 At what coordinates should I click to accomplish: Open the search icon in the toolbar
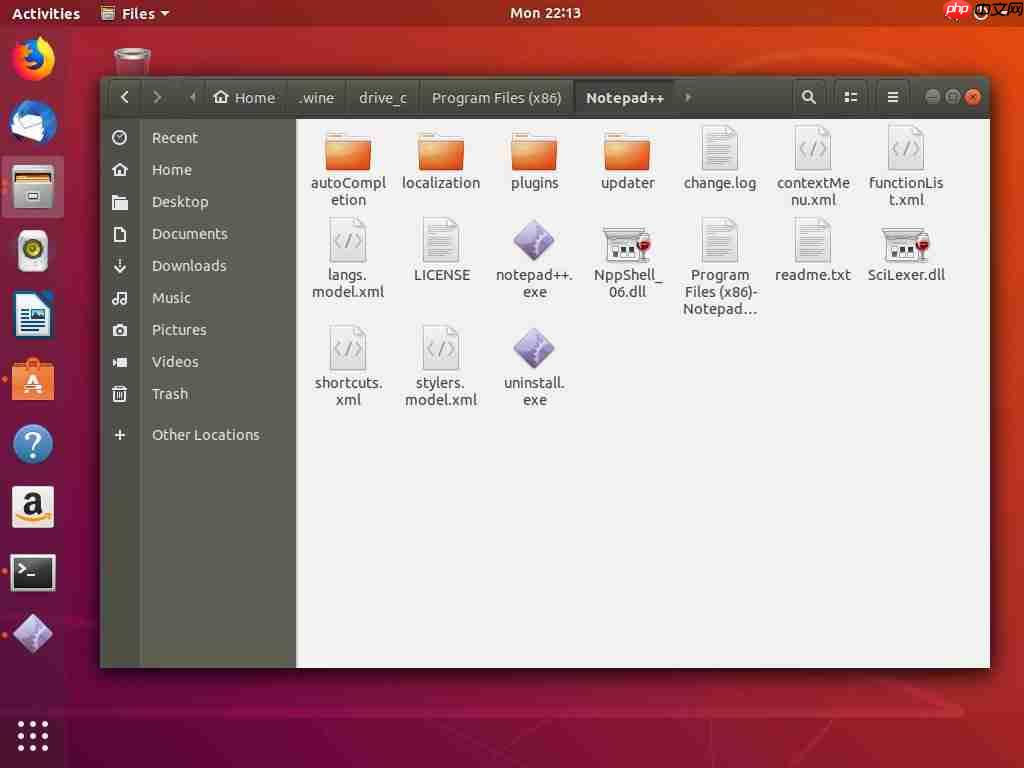pyautogui.click(x=809, y=97)
